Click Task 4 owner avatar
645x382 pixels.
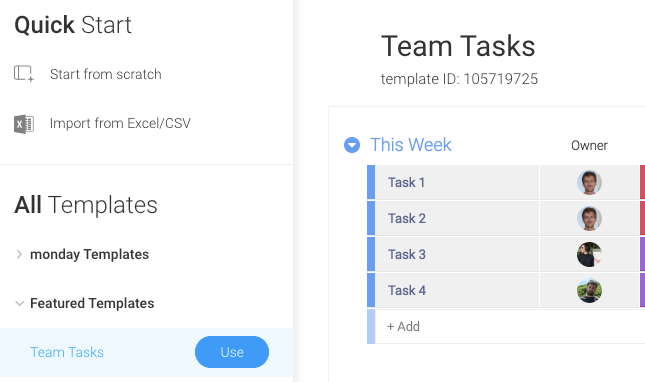589,290
